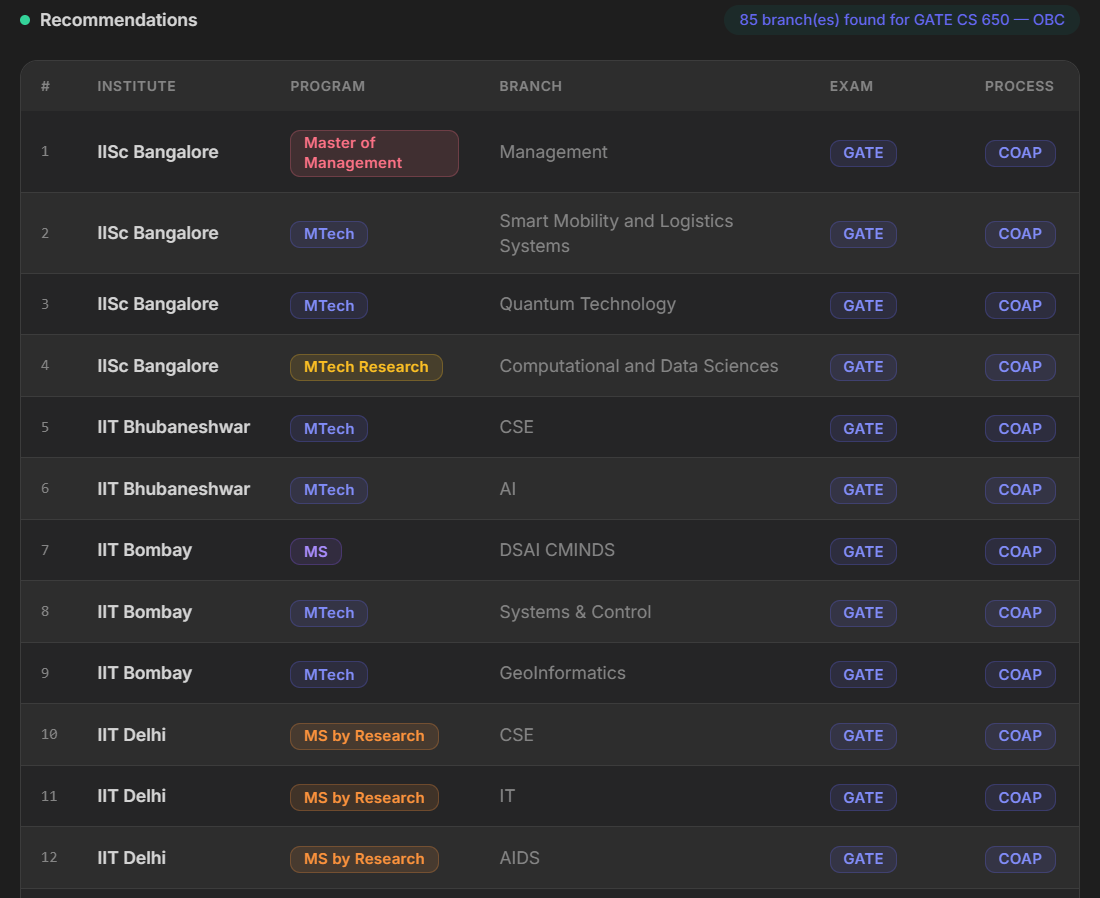
Task: Click IISc Bangalore in the MTech Research row
Action: pos(158,366)
